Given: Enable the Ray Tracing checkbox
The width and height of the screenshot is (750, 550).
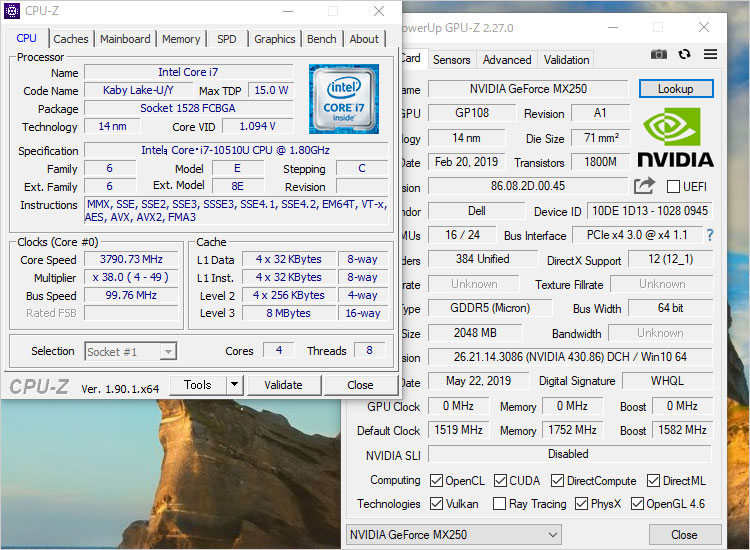Looking at the screenshot, I should coord(499,504).
